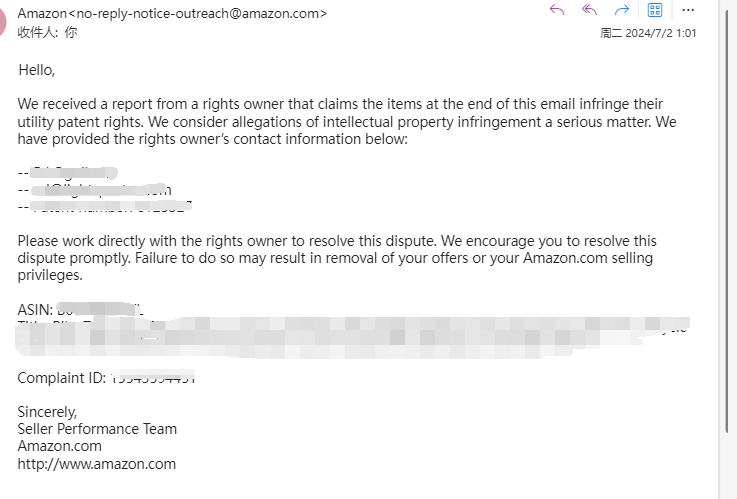The width and height of the screenshot is (737, 499).
Task: Open the http://www.amazon.com link
Action: (x=96, y=464)
